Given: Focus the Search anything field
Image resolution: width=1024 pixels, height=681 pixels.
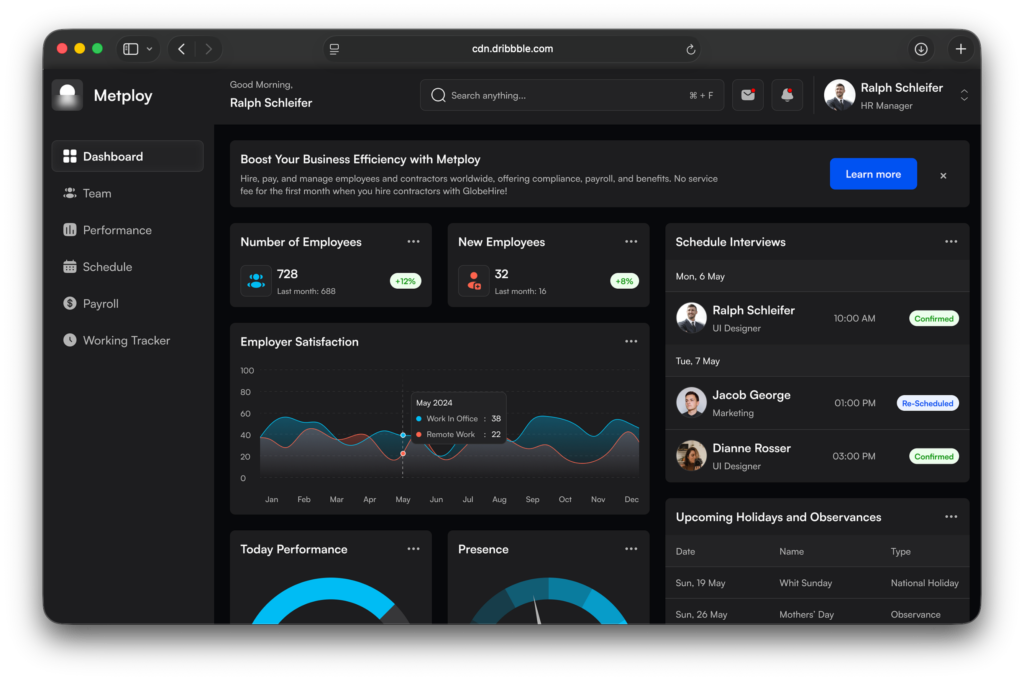Looking at the screenshot, I should [560, 96].
